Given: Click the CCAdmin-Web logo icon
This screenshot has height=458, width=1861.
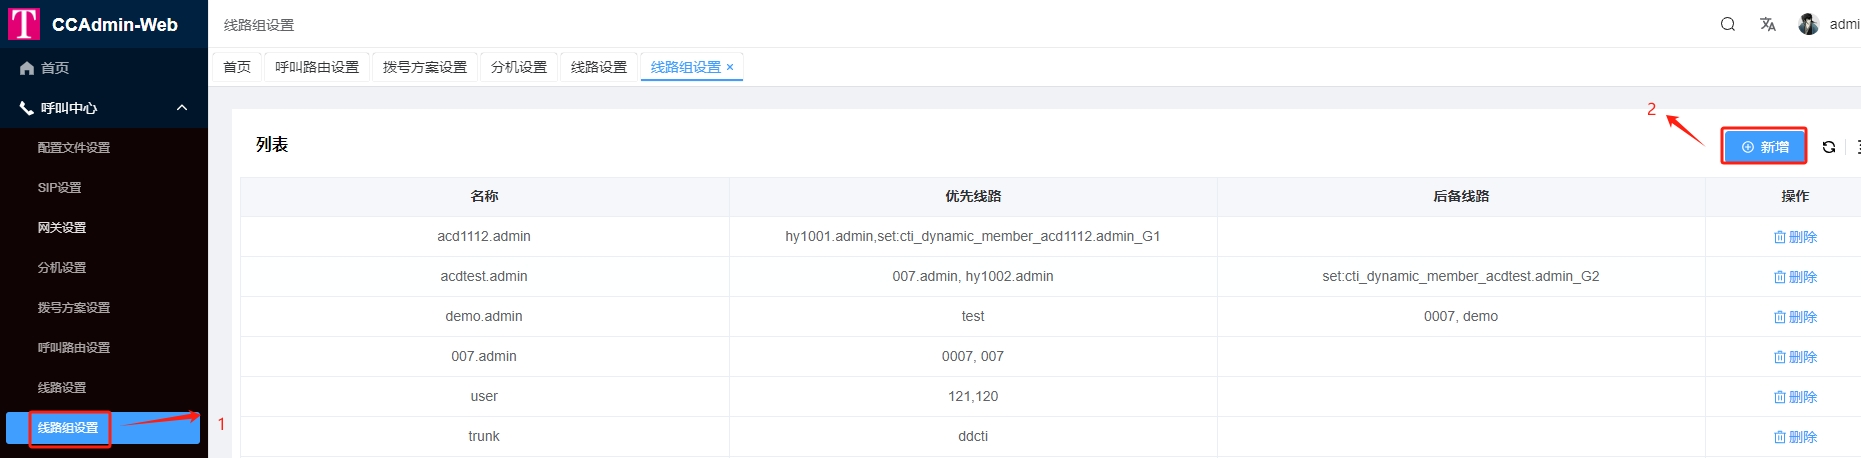Looking at the screenshot, I should (23, 24).
